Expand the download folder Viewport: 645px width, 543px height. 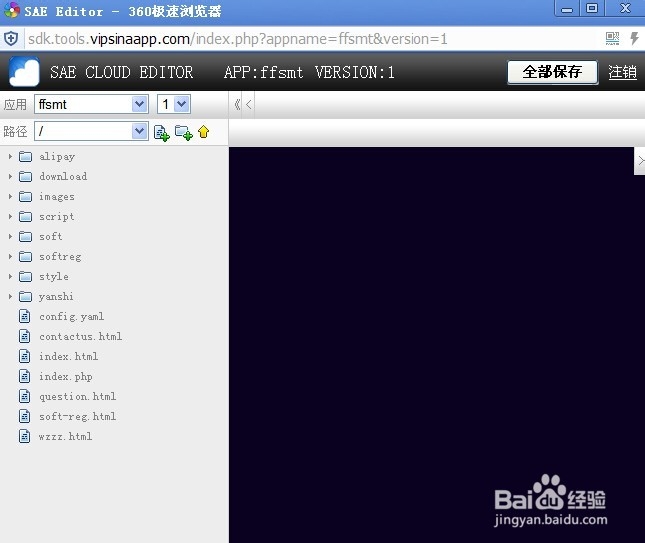tap(10, 176)
